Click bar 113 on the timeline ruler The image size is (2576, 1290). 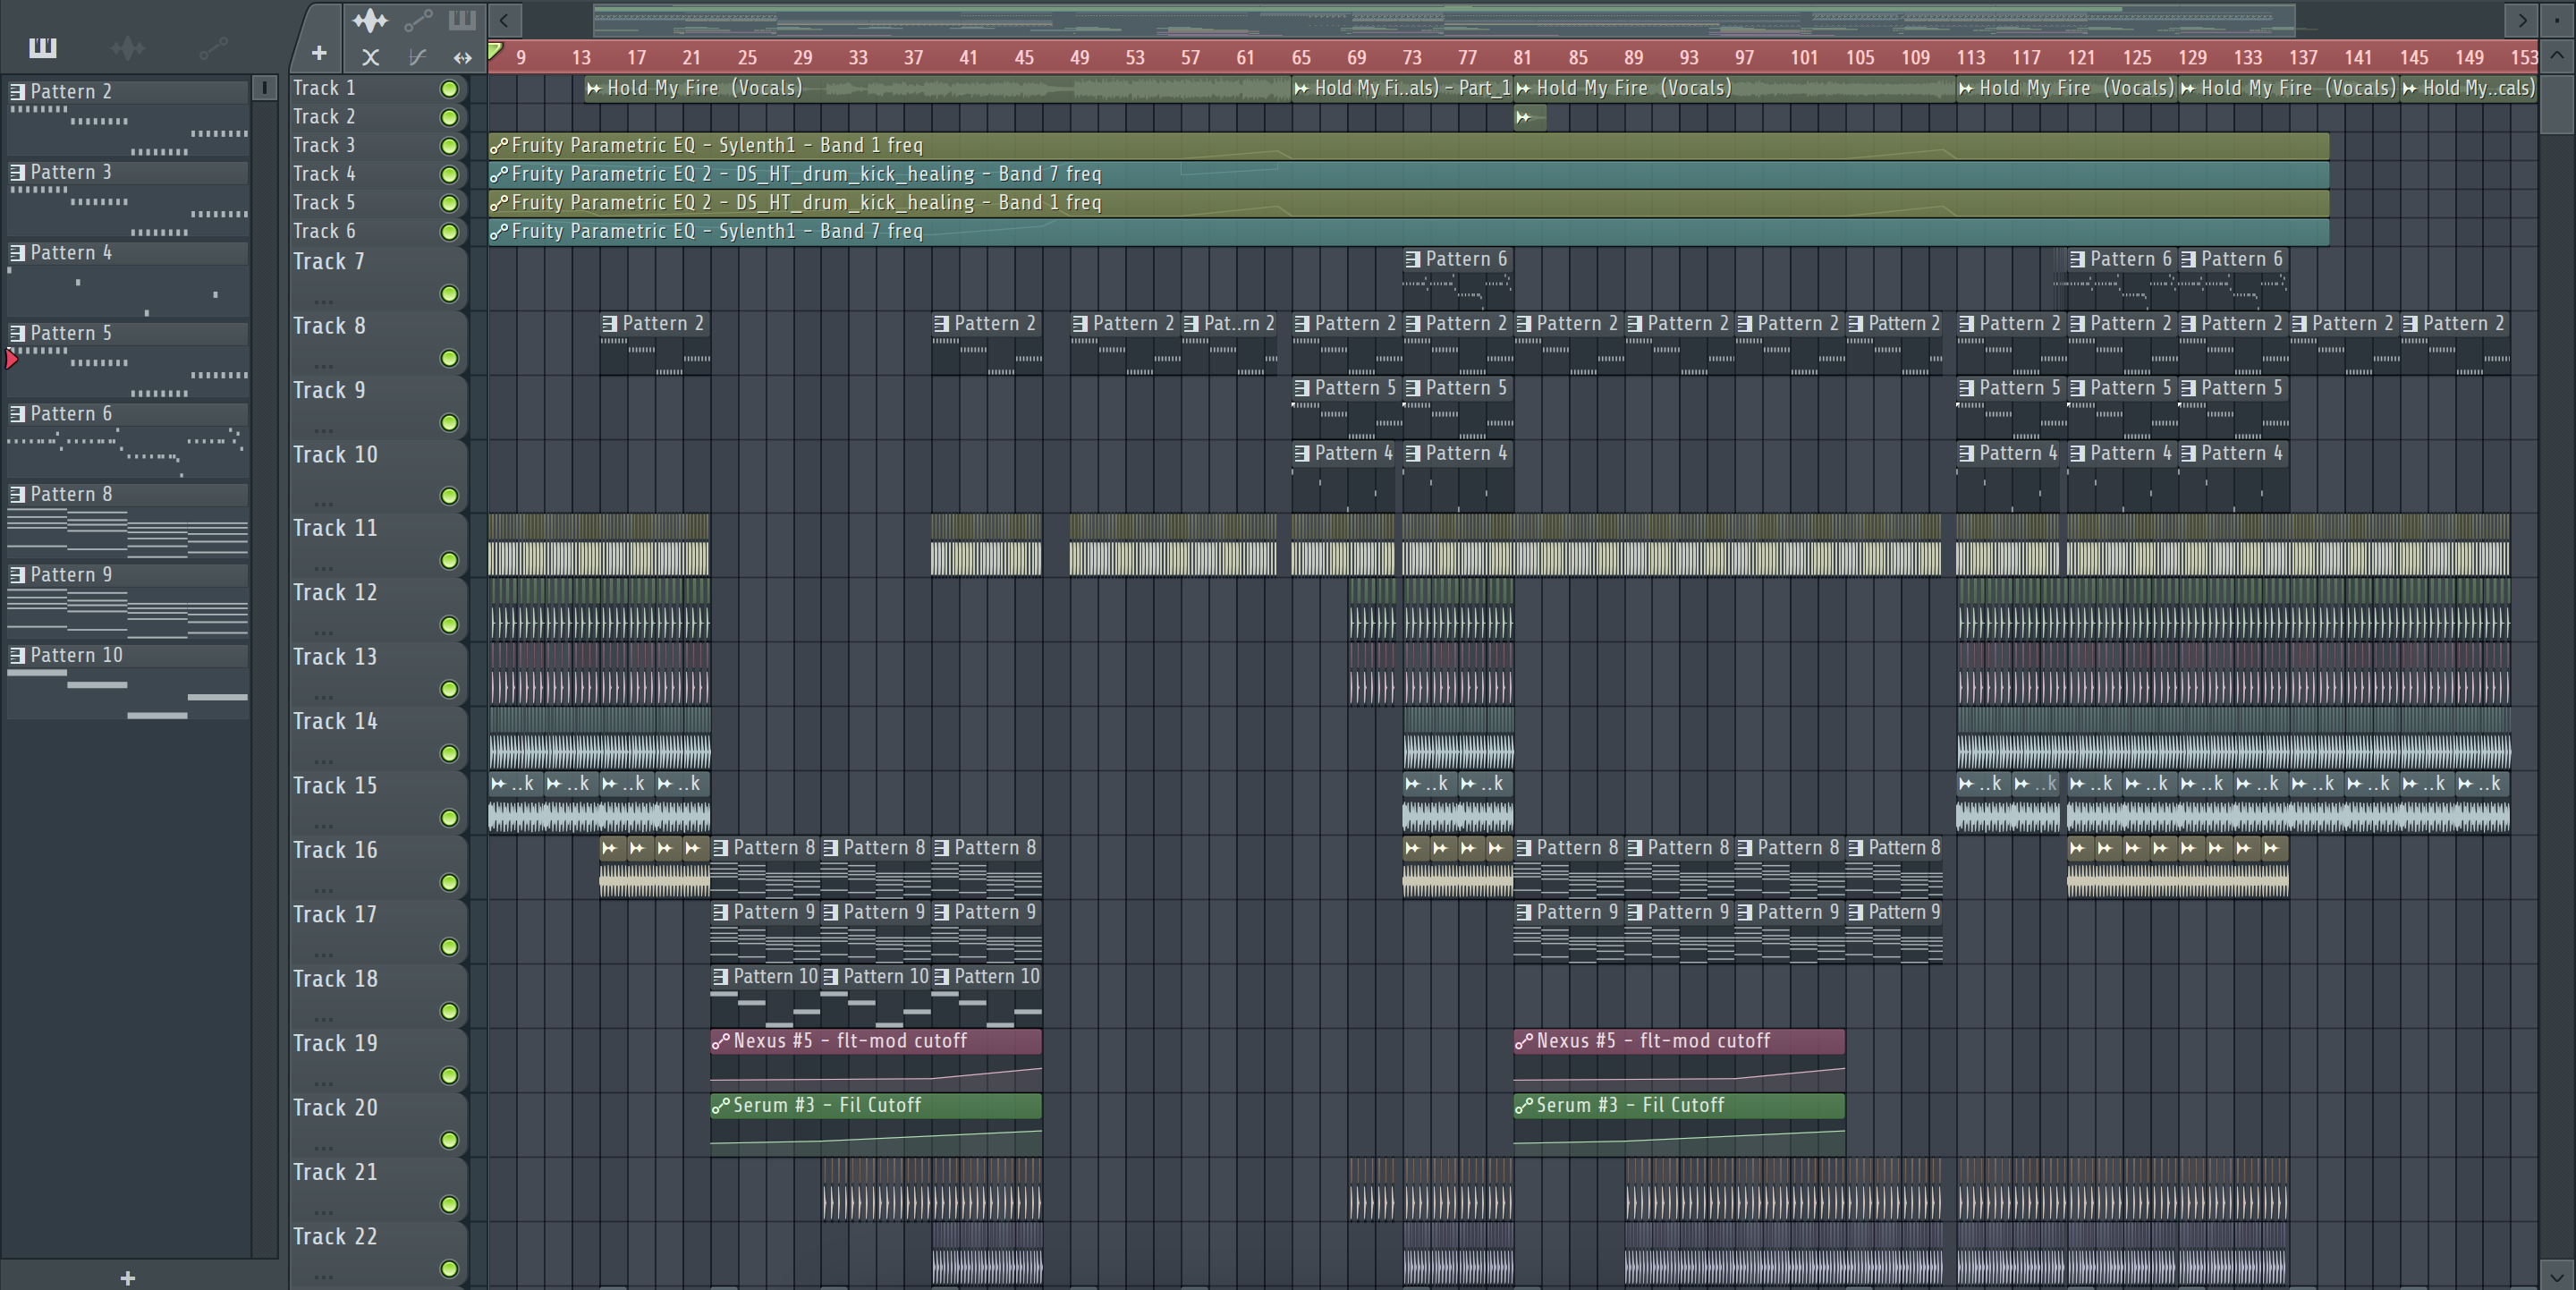pyautogui.click(x=1971, y=58)
